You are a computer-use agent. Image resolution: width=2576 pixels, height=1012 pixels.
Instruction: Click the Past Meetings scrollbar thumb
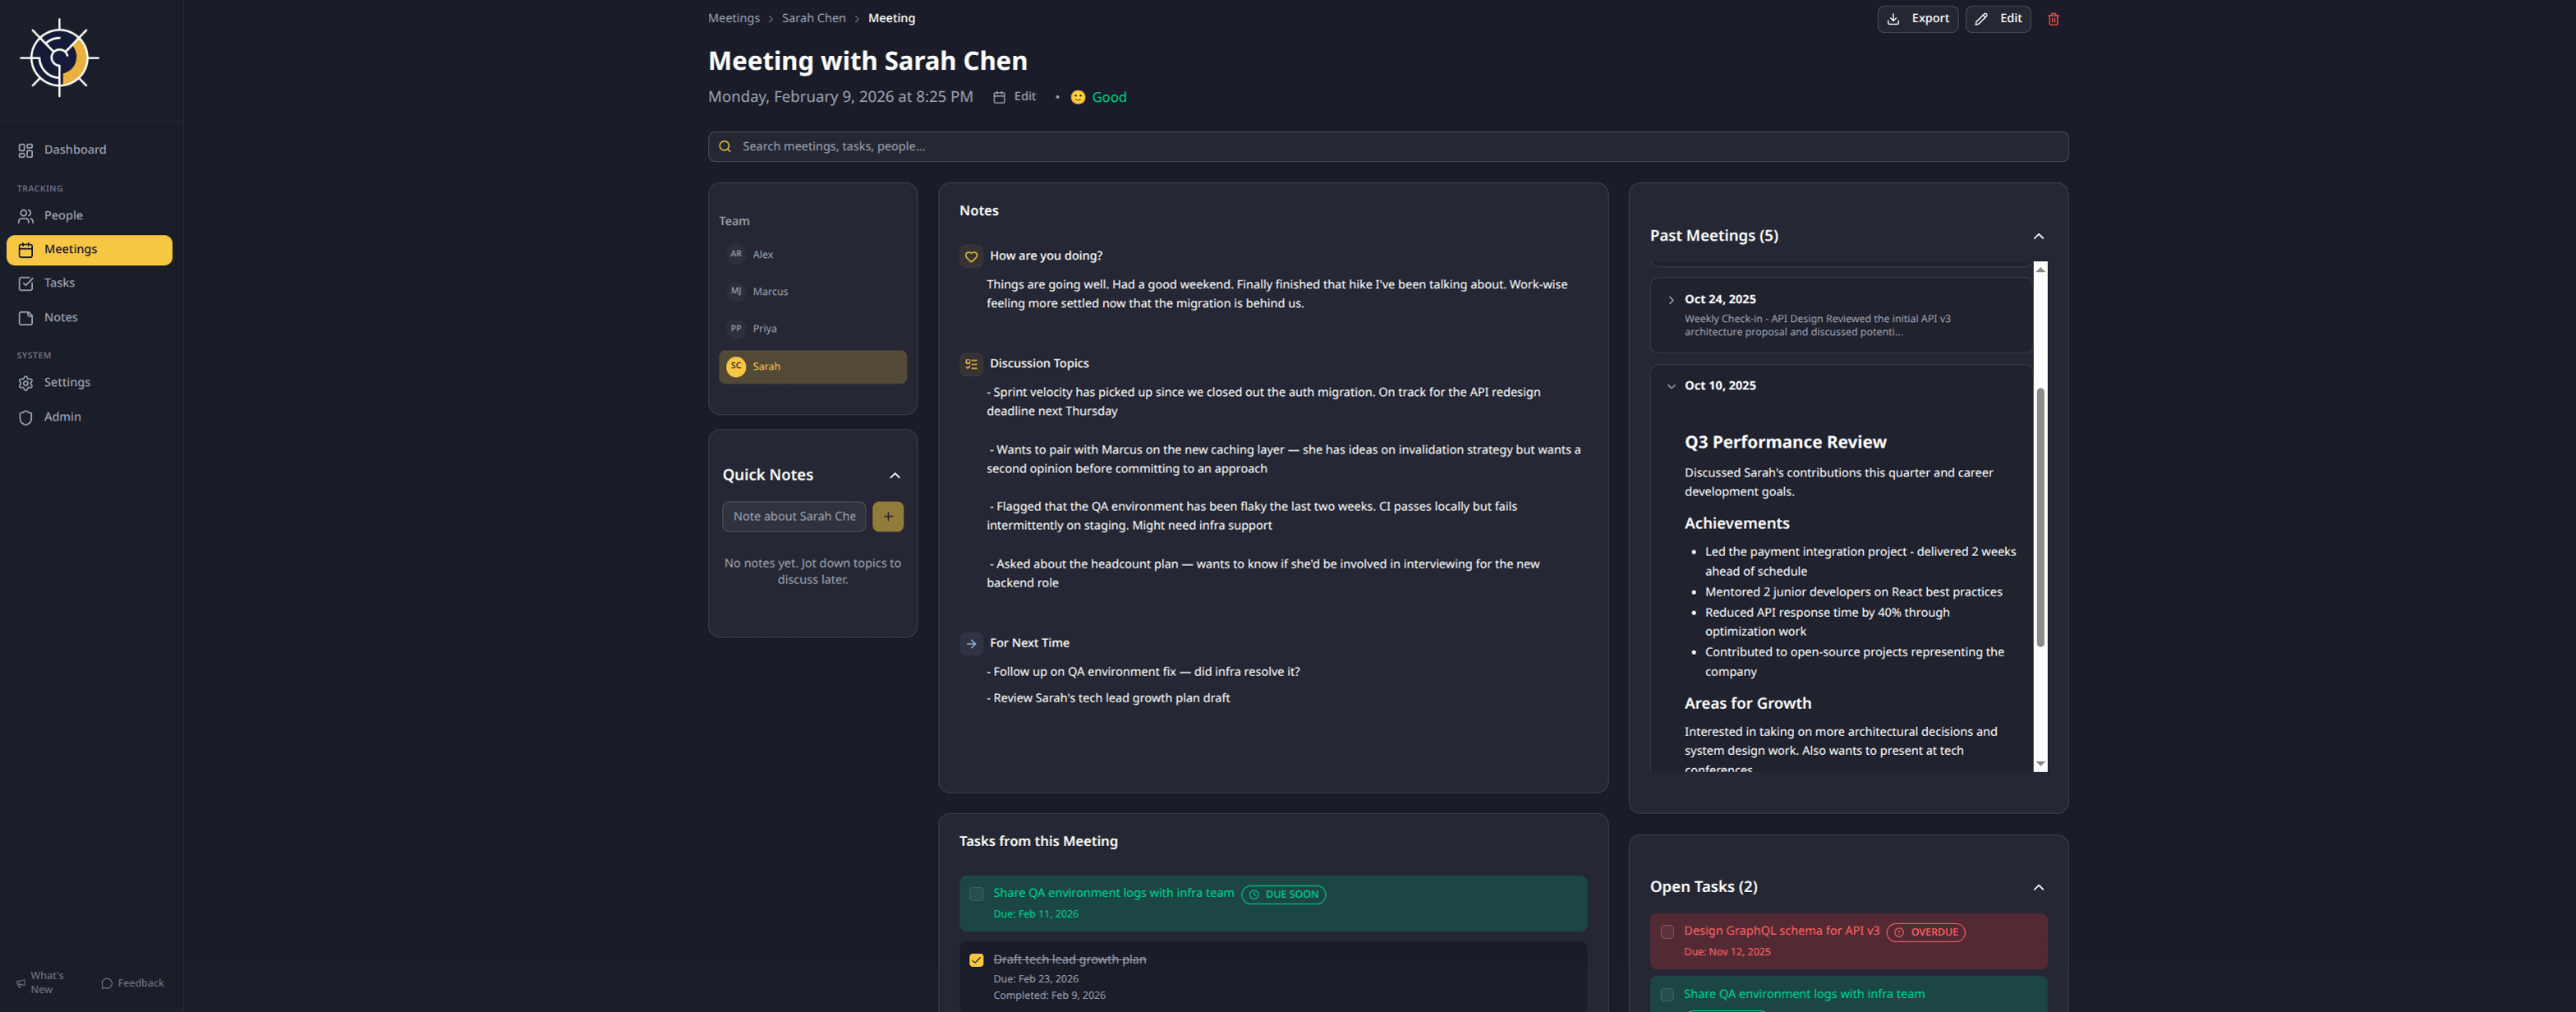coord(2040,515)
